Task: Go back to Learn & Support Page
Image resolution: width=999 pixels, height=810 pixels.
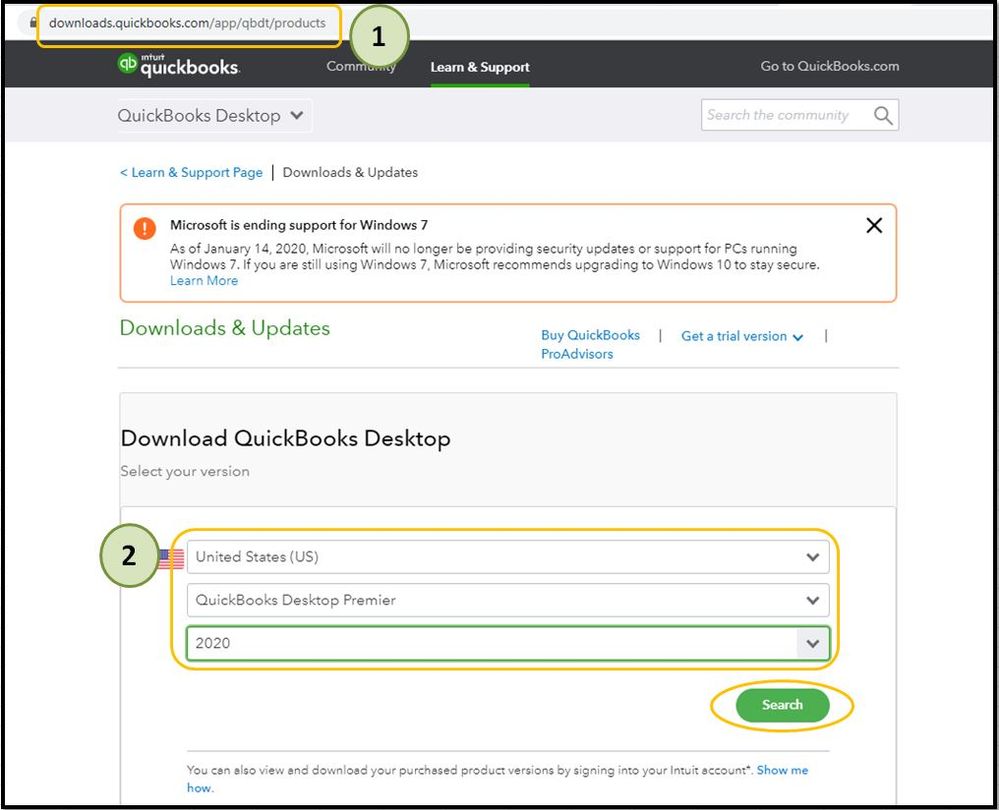Action: tap(191, 173)
